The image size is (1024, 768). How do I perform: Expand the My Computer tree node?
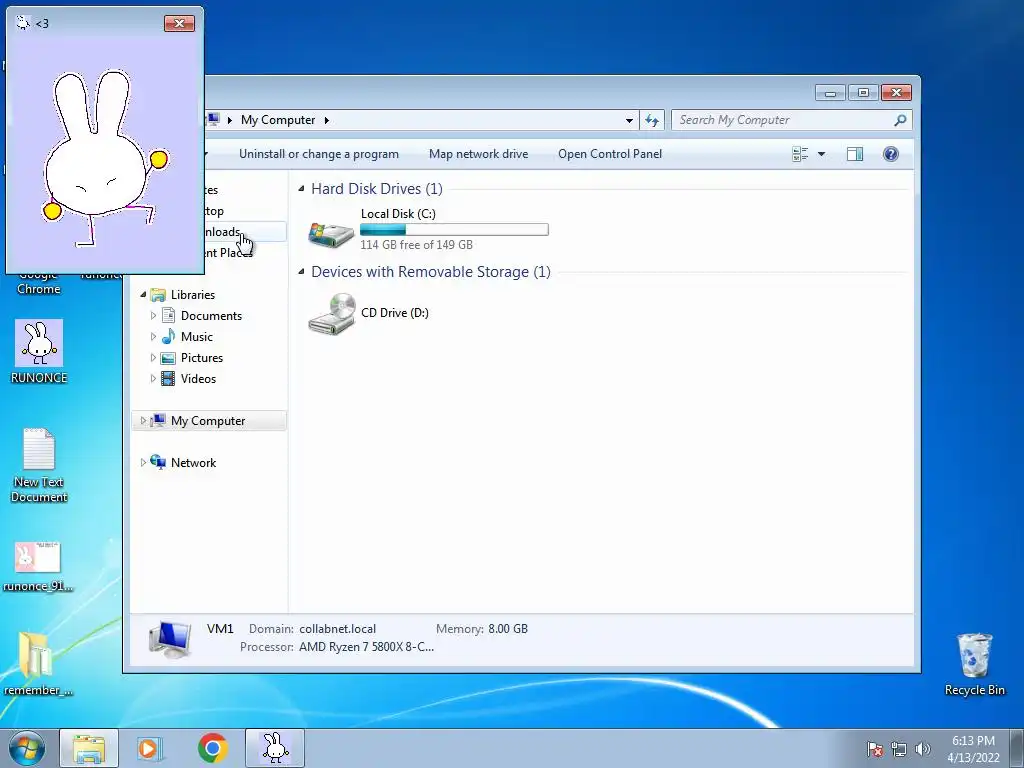pos(143,421)
